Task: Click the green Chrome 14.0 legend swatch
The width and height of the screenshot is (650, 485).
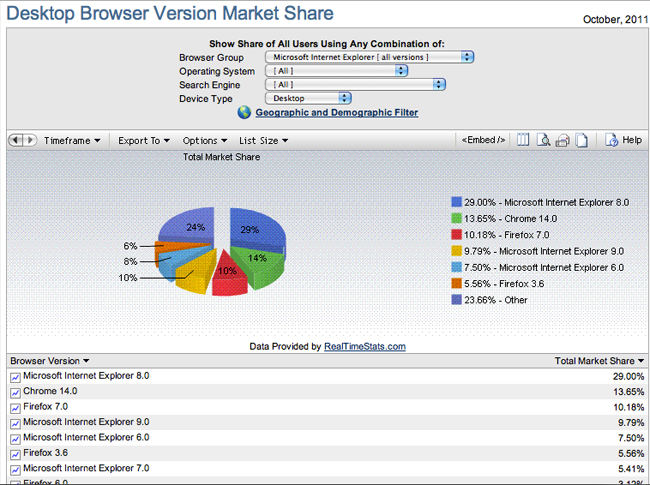Action: point(456,218)
